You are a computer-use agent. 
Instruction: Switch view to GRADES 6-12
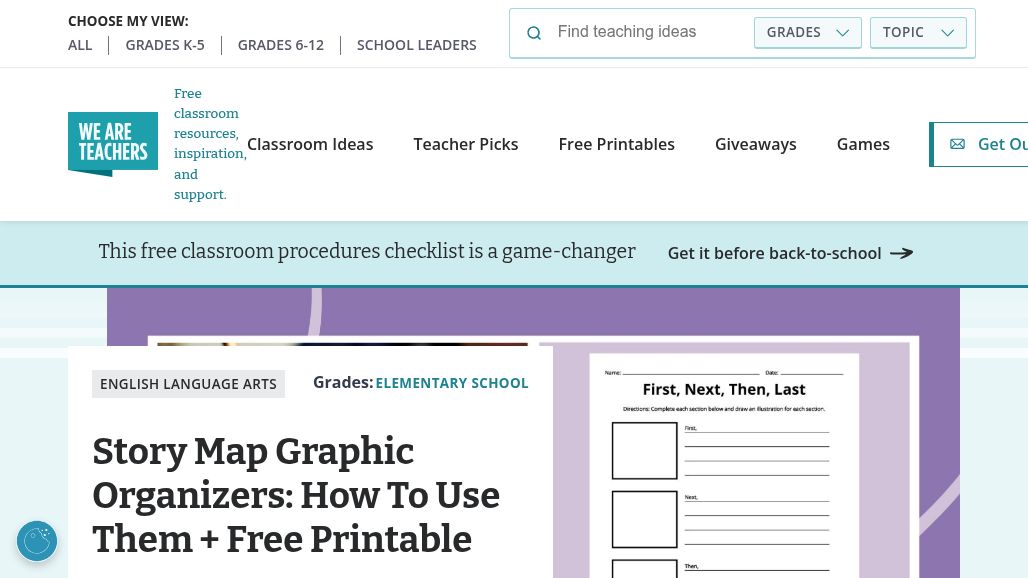[x=281, y=45]
